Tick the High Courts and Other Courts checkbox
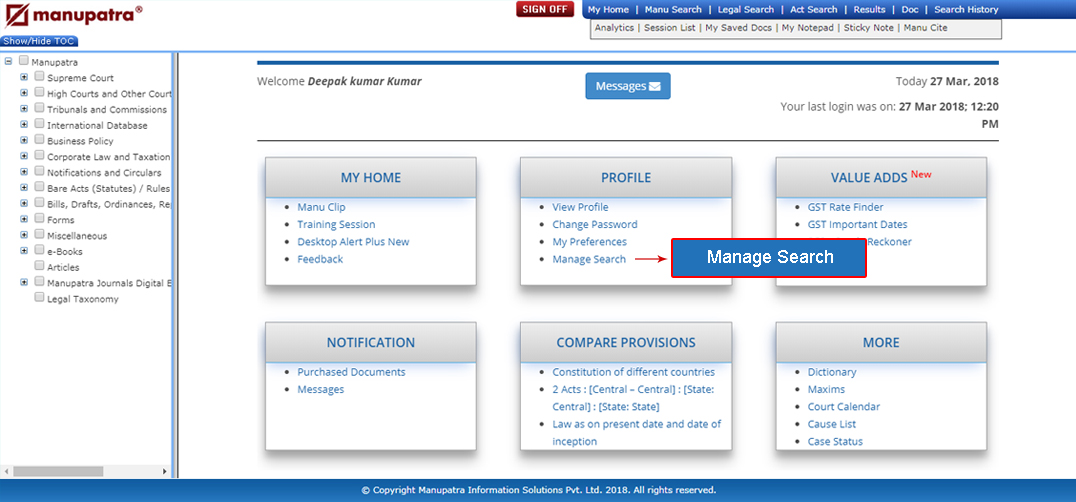The width and height of the screenshot is (1076, 502). [39, 93]
